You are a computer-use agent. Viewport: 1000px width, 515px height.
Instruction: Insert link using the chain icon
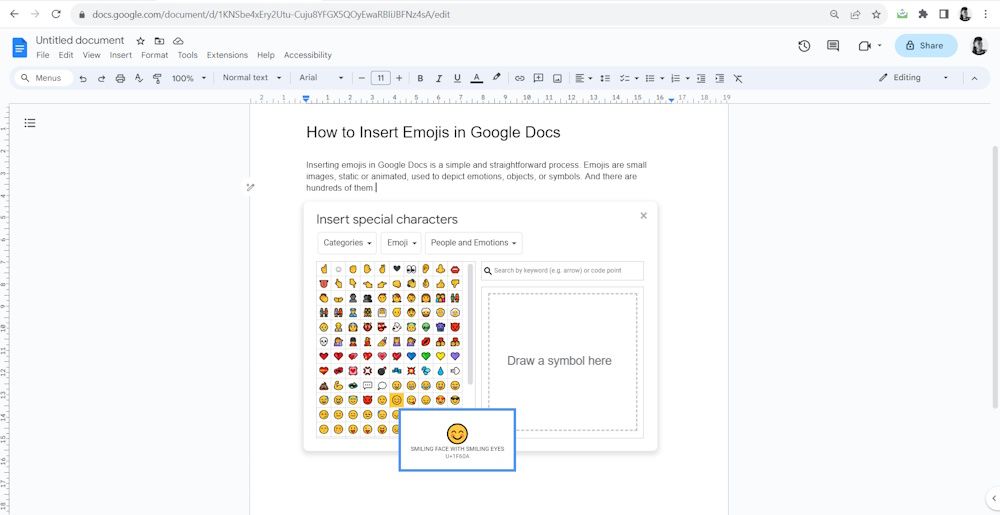[x=520, y=78]
